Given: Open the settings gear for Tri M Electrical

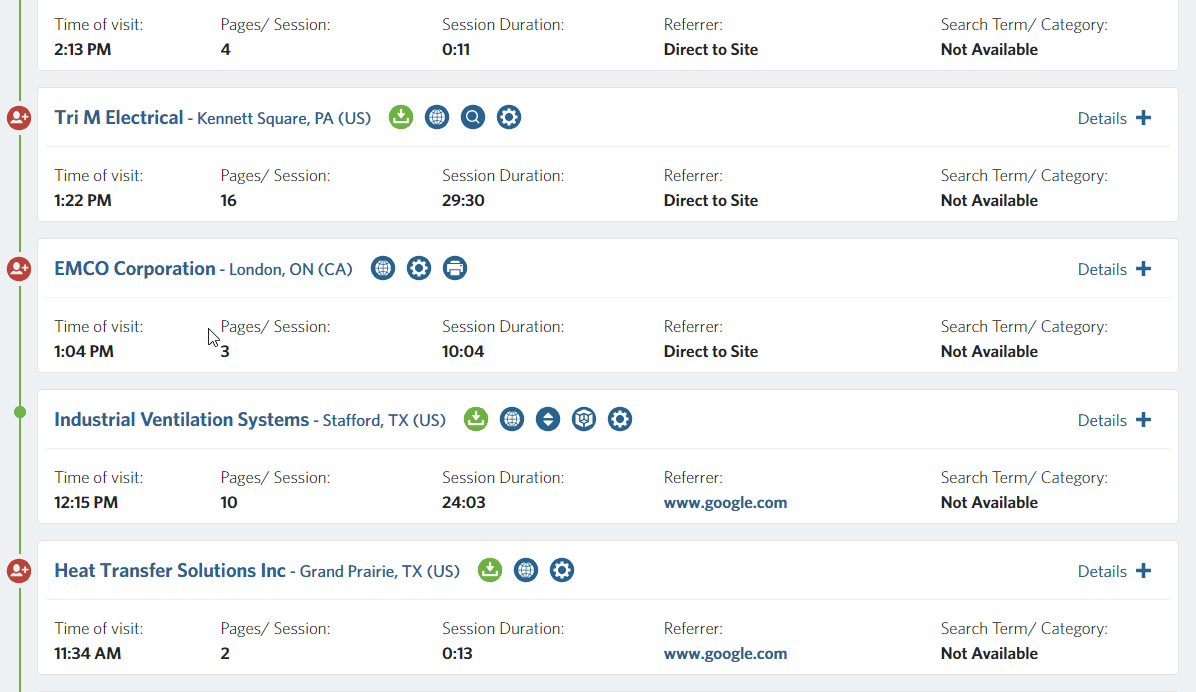Looking at the screenshot, I should coord(508,117).
